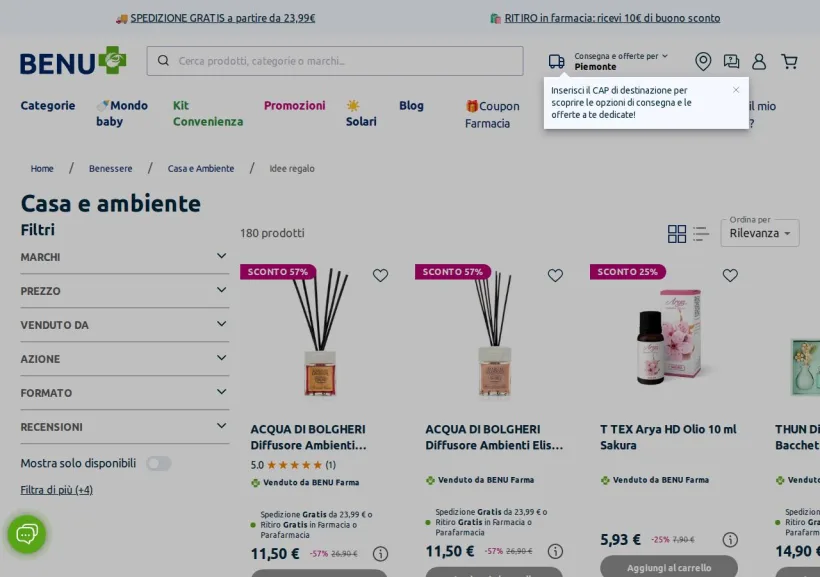Expand the RECENSIONI filter
The width and height of the screenshot is (820, 577).
(x=124, y=427)
